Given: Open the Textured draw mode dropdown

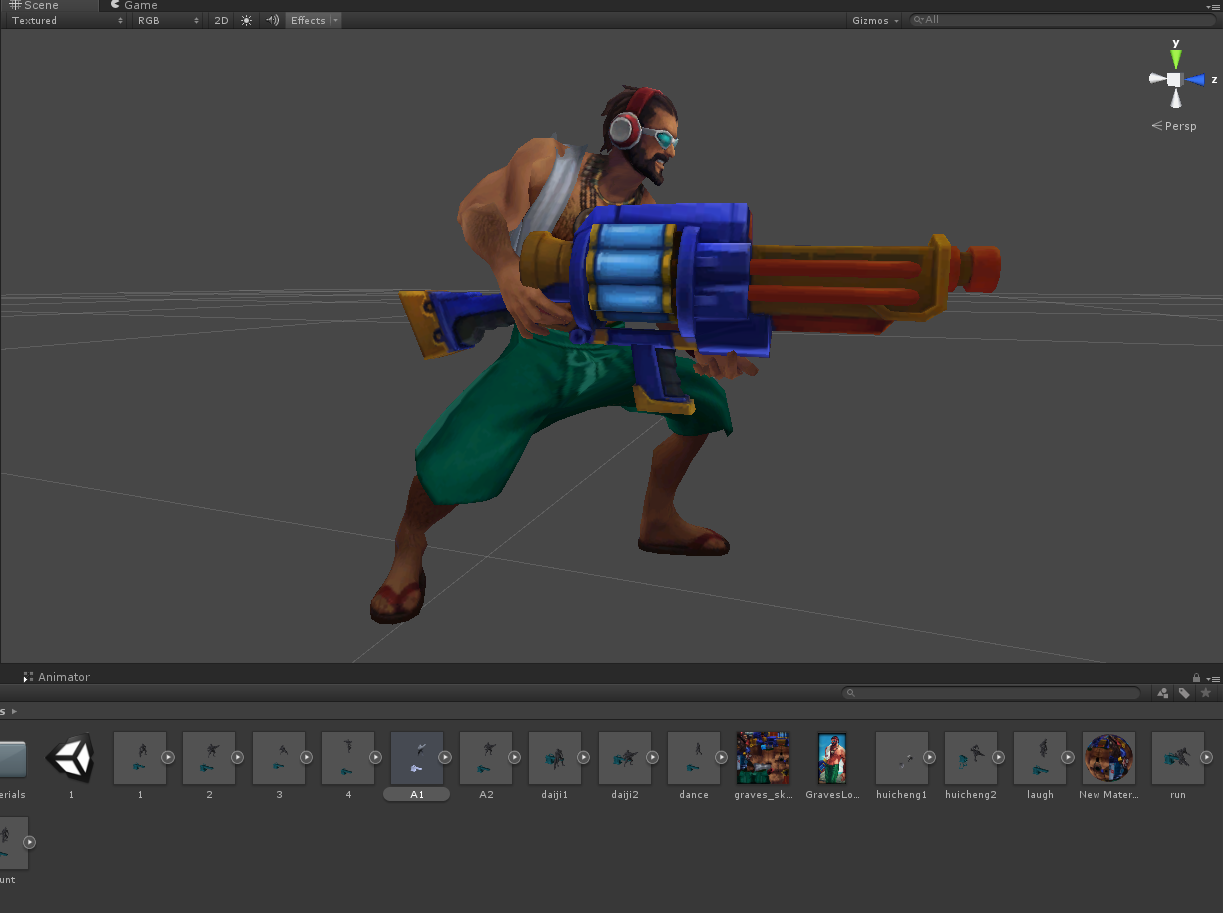Looking at the screenshot, I should pos(66,20).
